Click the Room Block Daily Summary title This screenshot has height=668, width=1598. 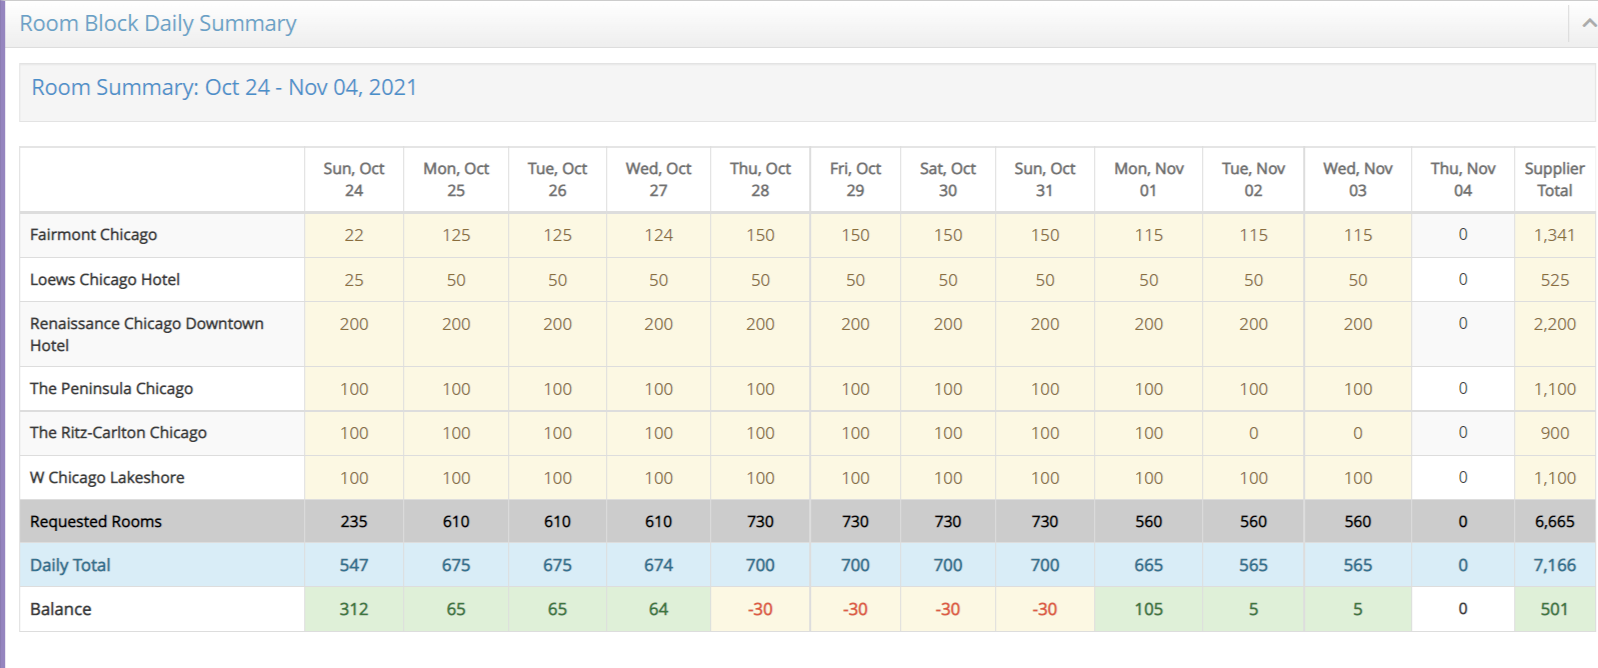coord(158,23)
